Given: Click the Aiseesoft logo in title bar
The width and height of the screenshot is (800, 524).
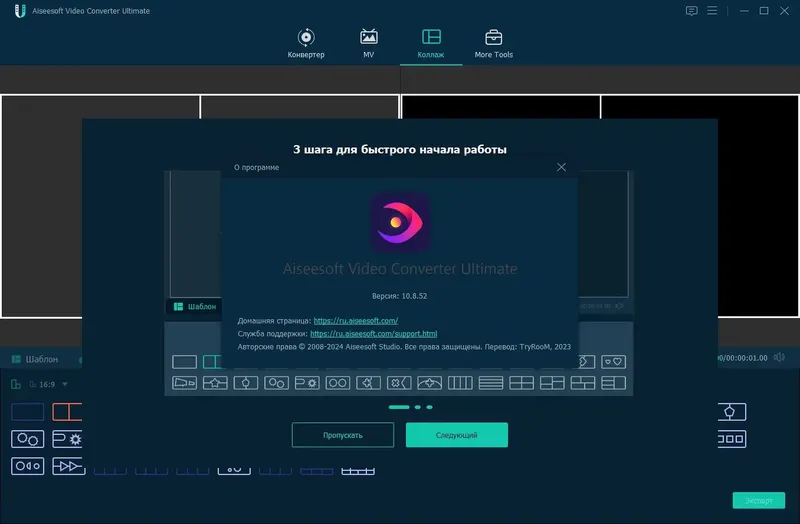Looking at the screenshot, I should [20, 11].
